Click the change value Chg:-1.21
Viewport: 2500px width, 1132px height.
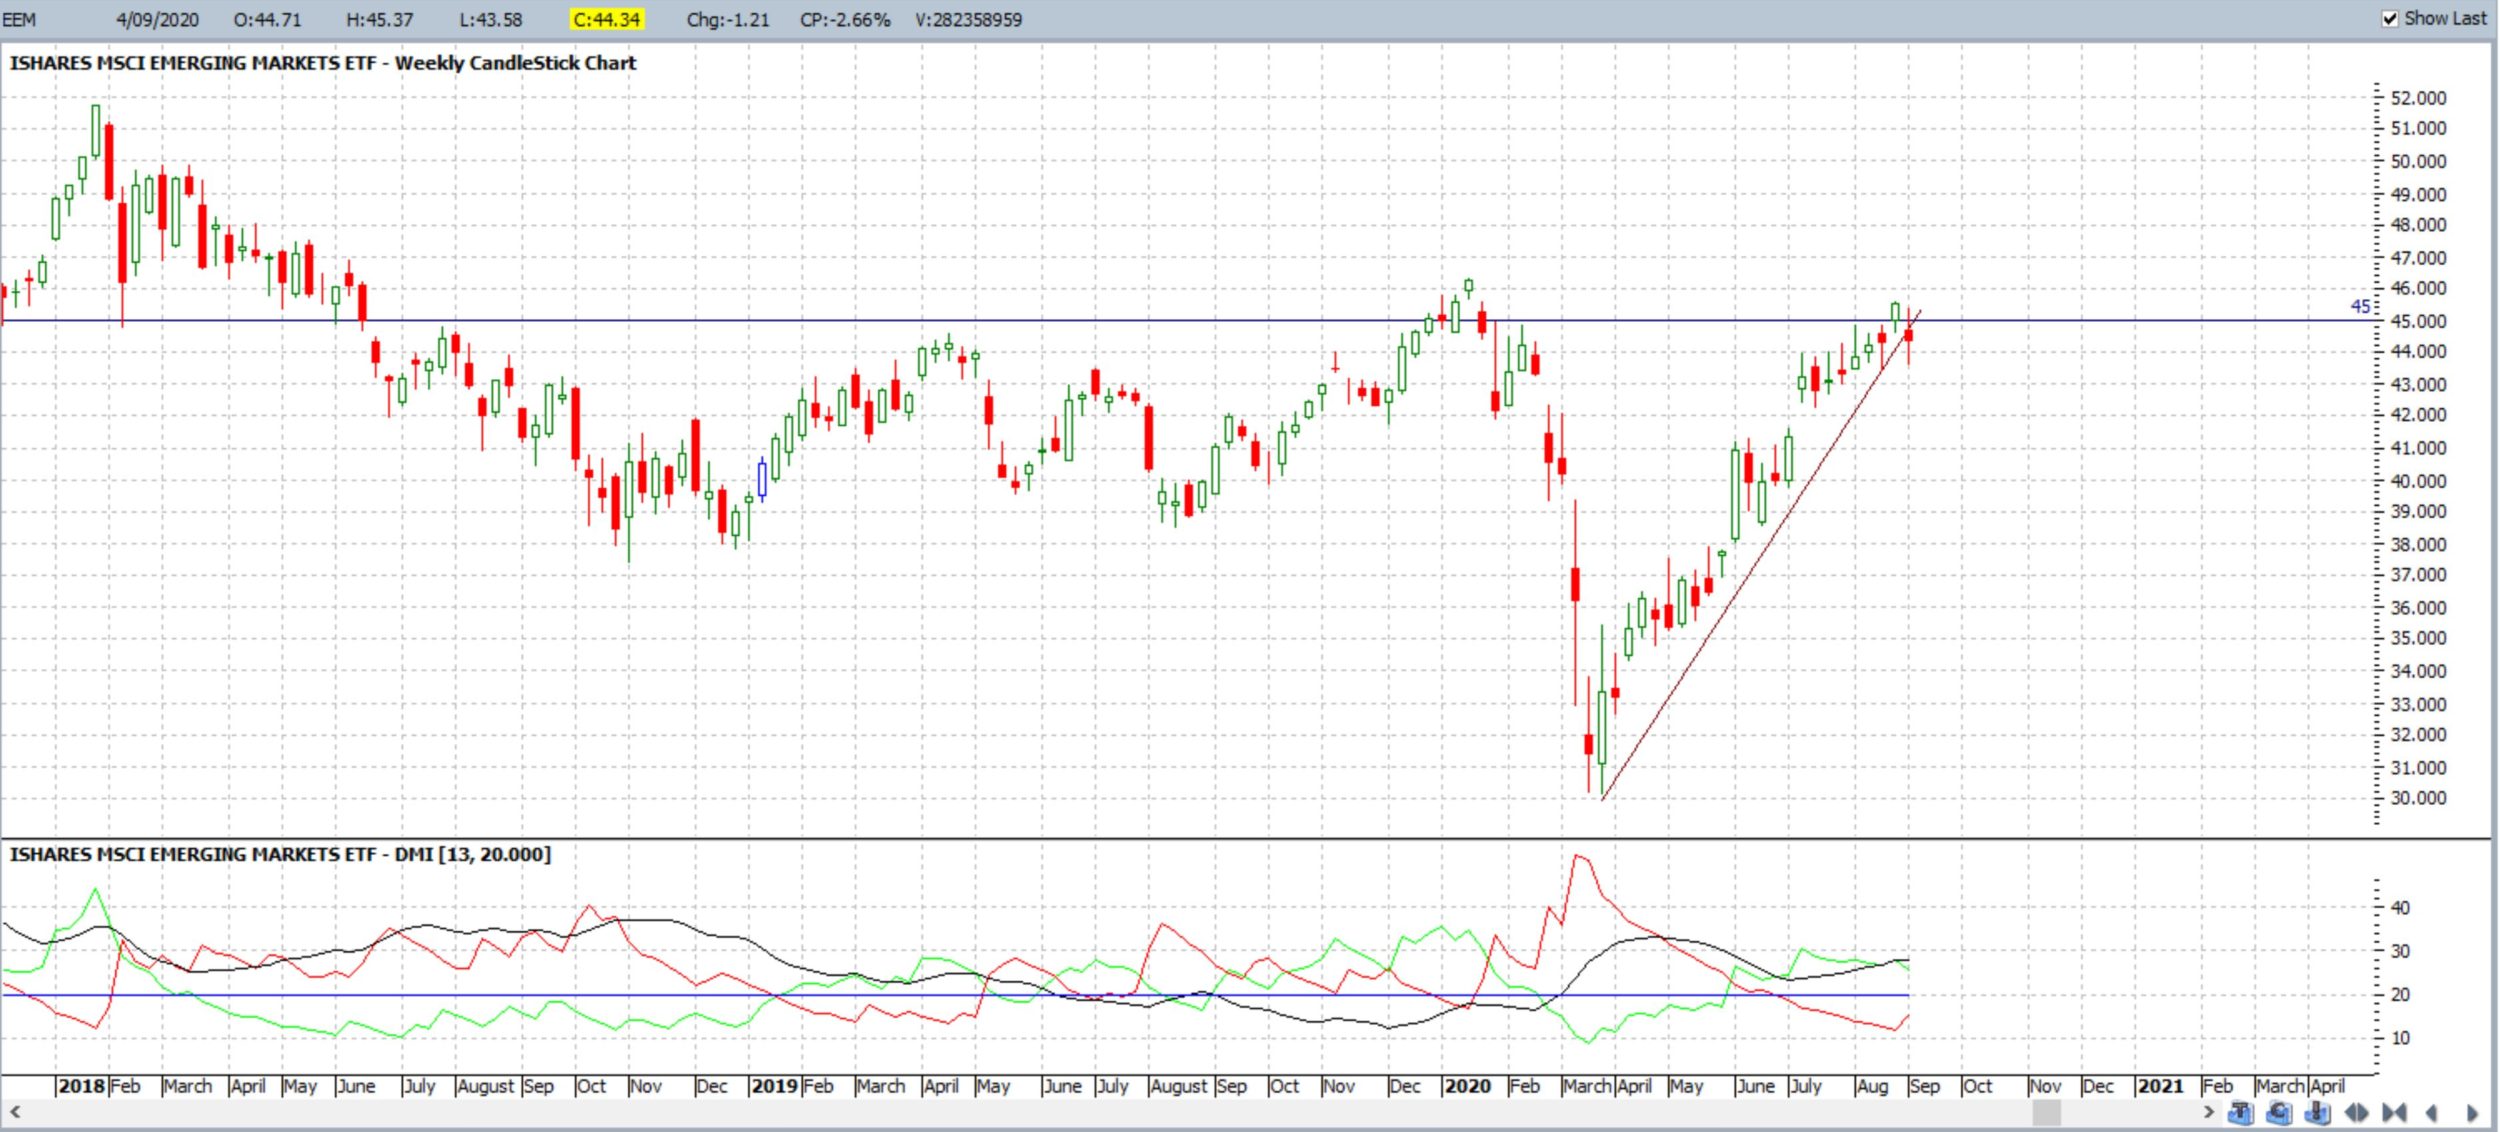728,19
